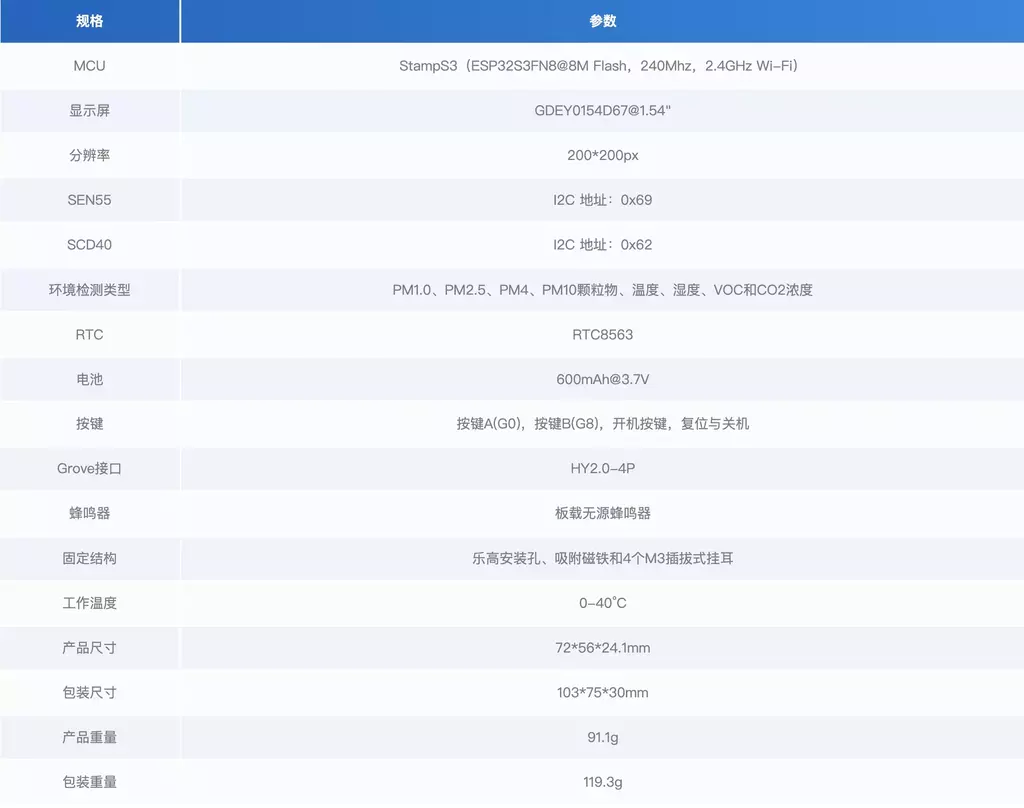
Task: Click the 参数 column header
Action: point(602,21)
